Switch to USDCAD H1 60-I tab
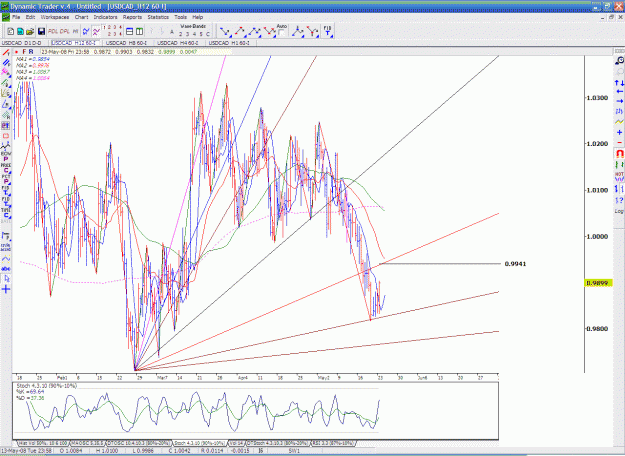 pos(229,43)
